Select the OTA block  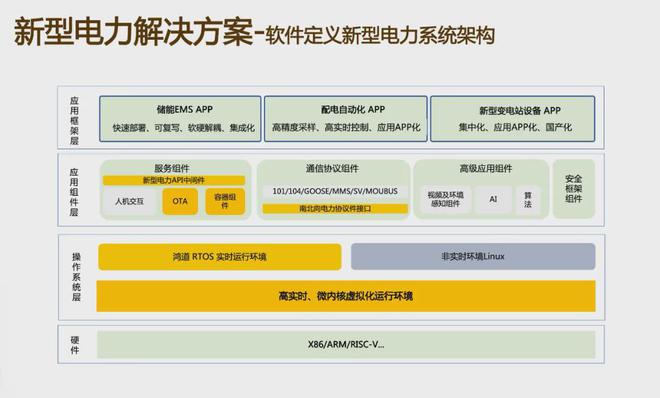(180, 202)
